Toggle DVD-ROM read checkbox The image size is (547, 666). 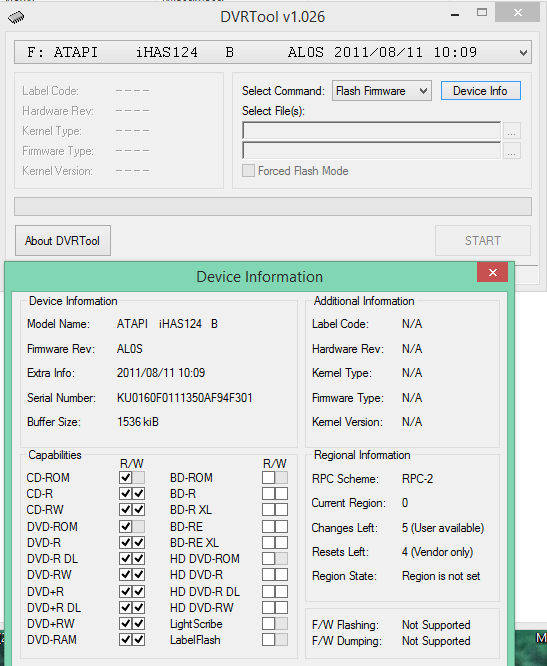coord(125,527)
